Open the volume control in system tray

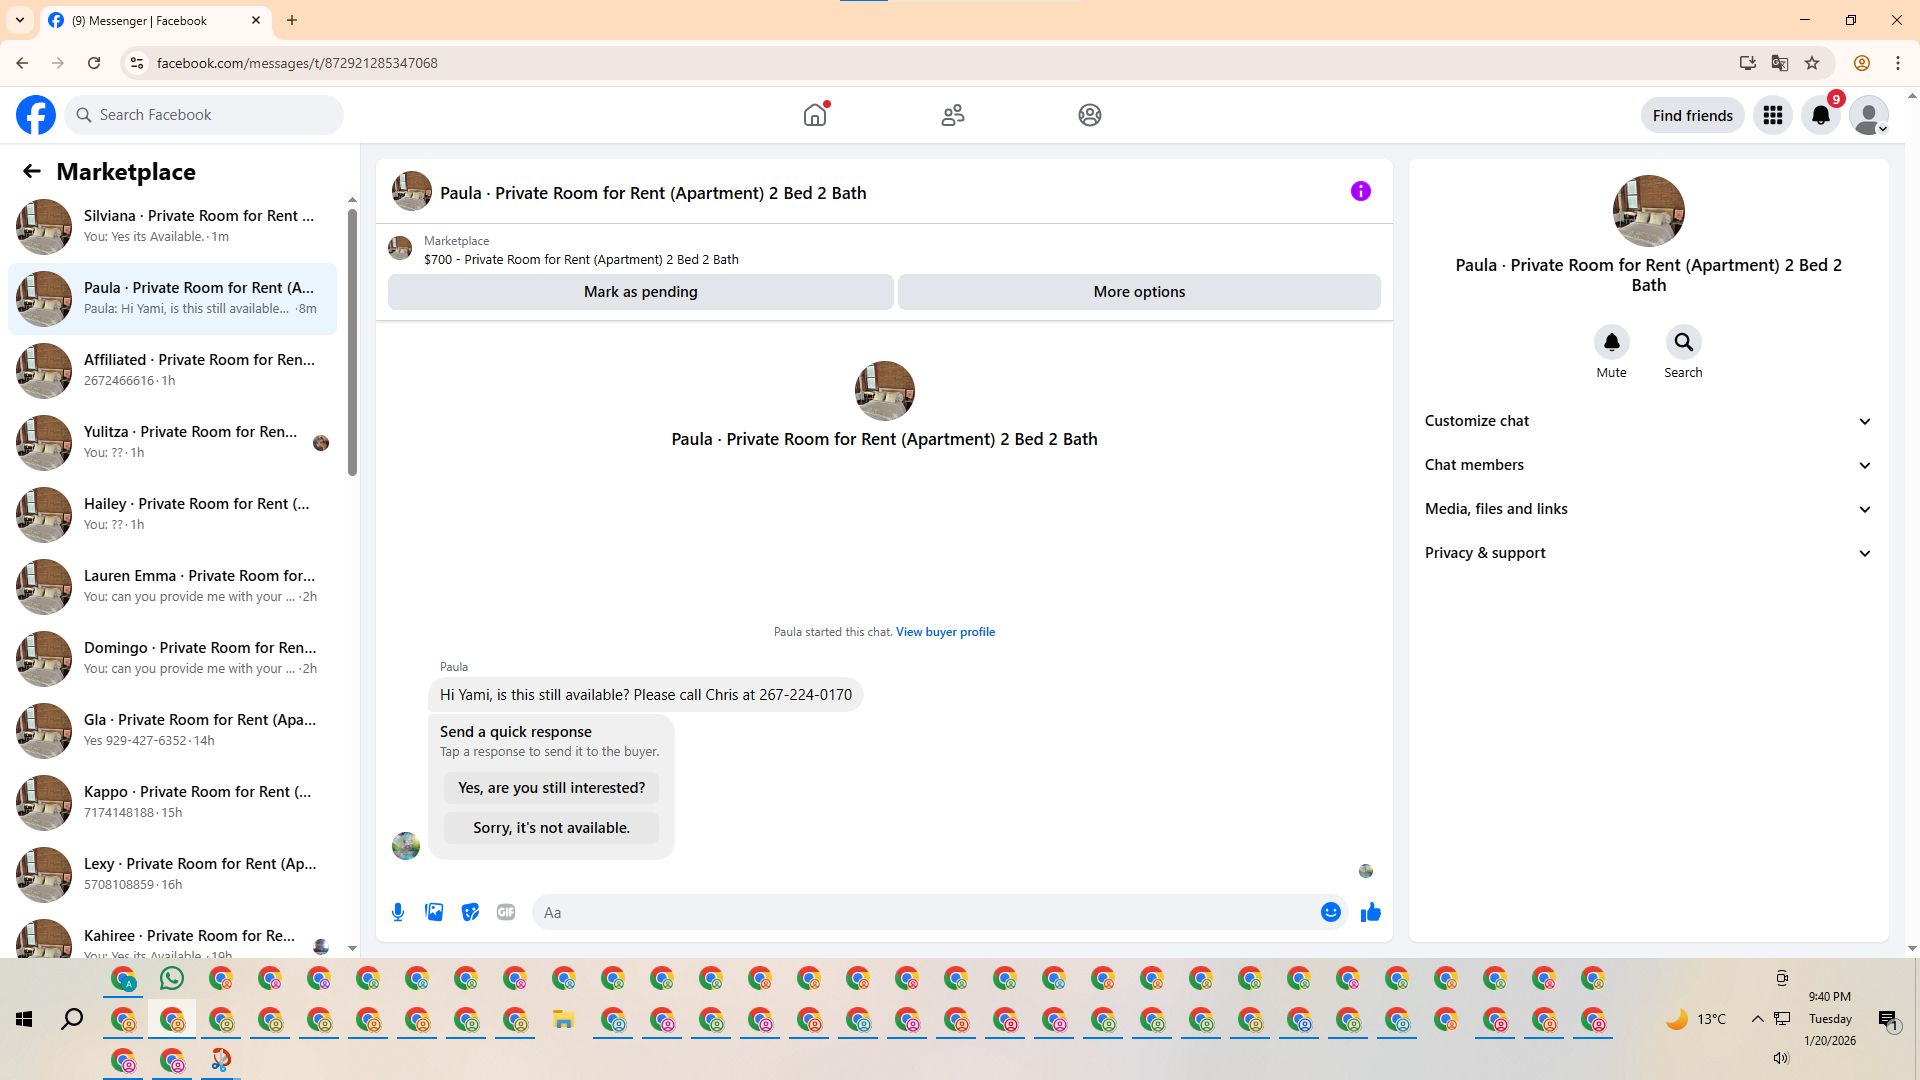(x=1781, y=1058)
